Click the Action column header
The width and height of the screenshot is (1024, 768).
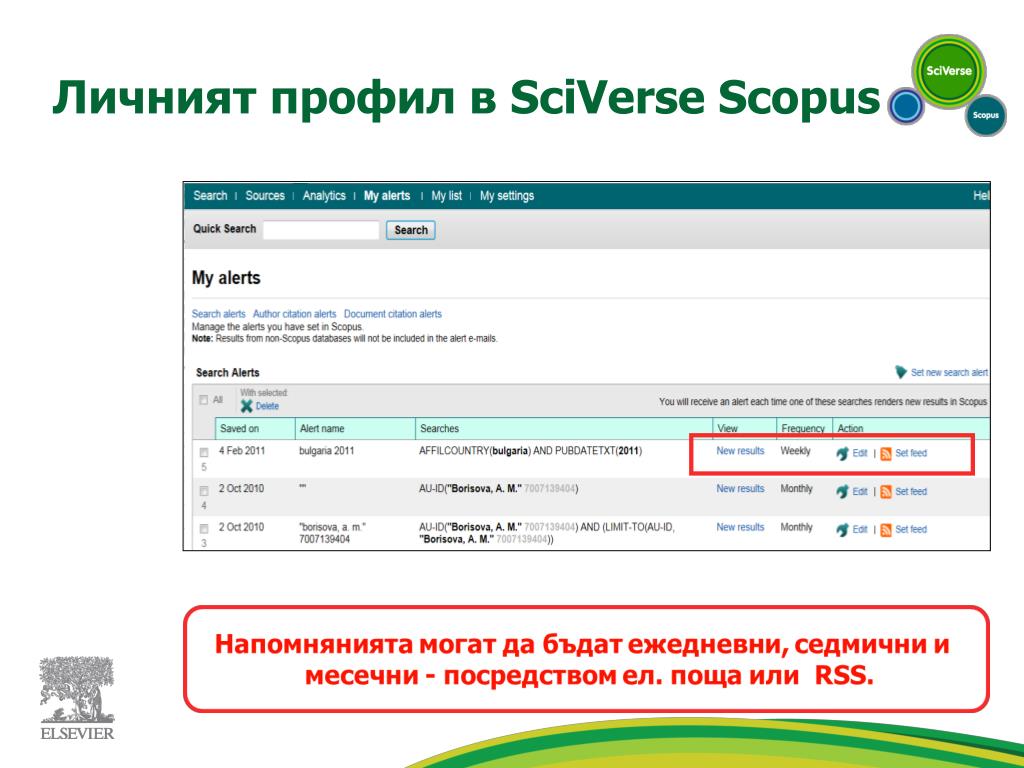click(x=912, y=428)
